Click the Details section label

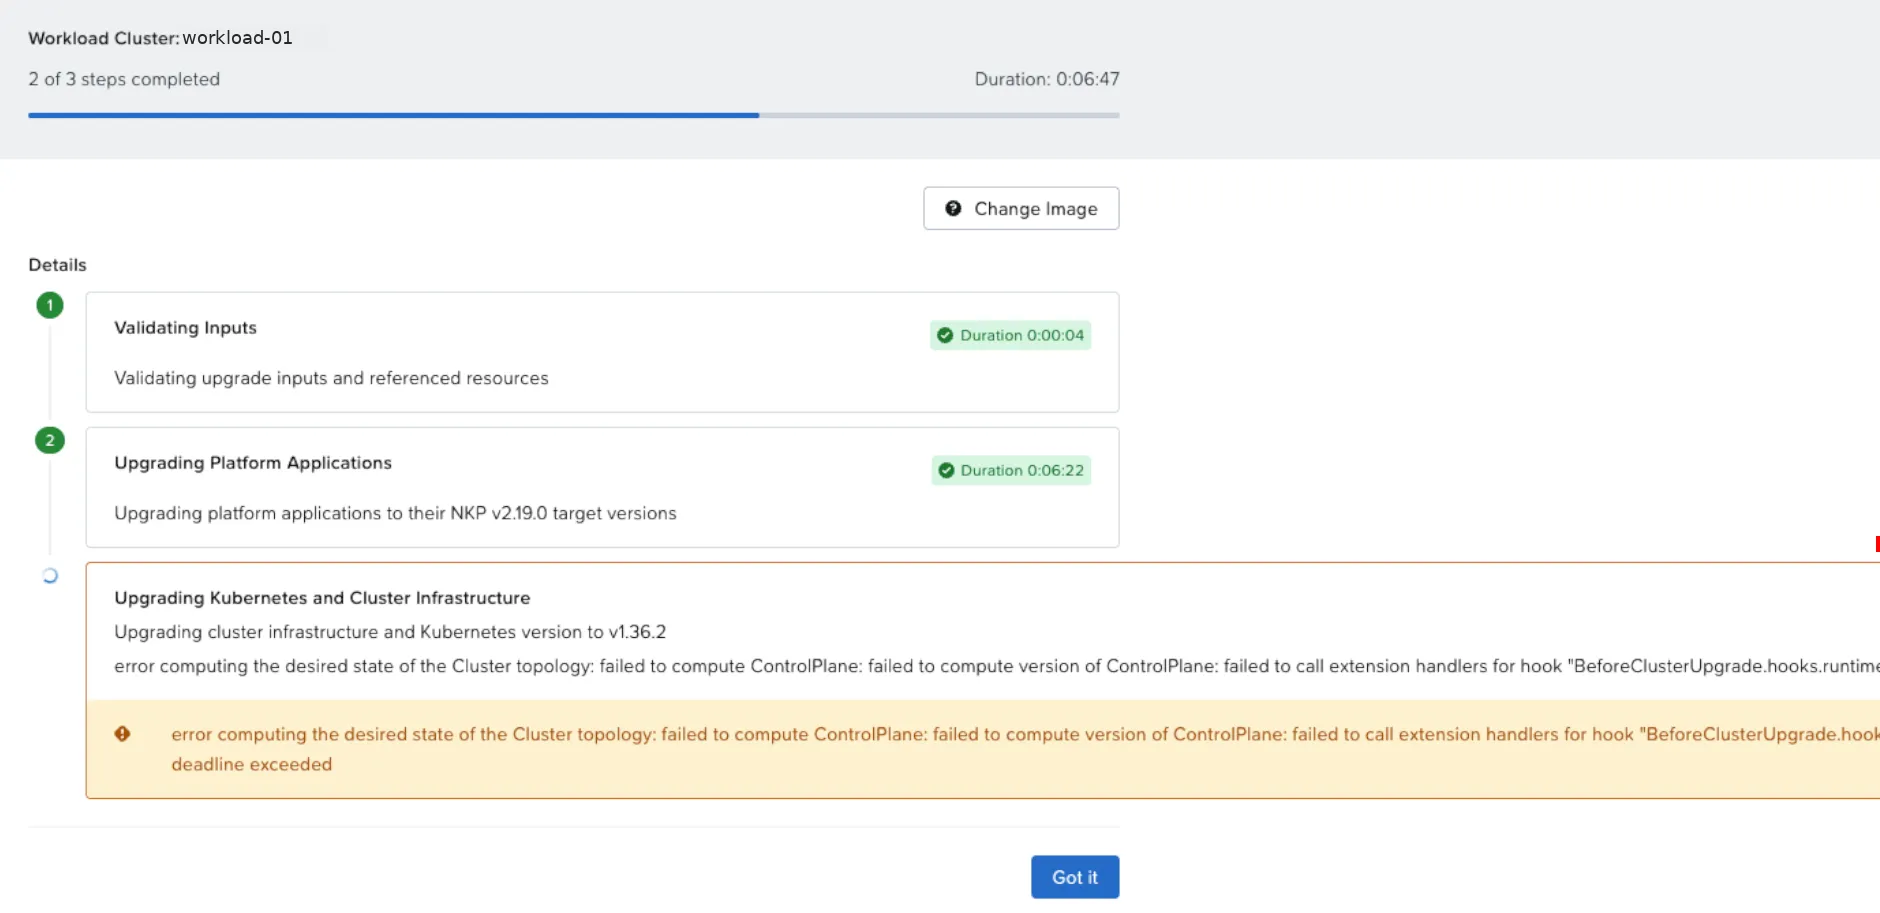pos(57,265)
